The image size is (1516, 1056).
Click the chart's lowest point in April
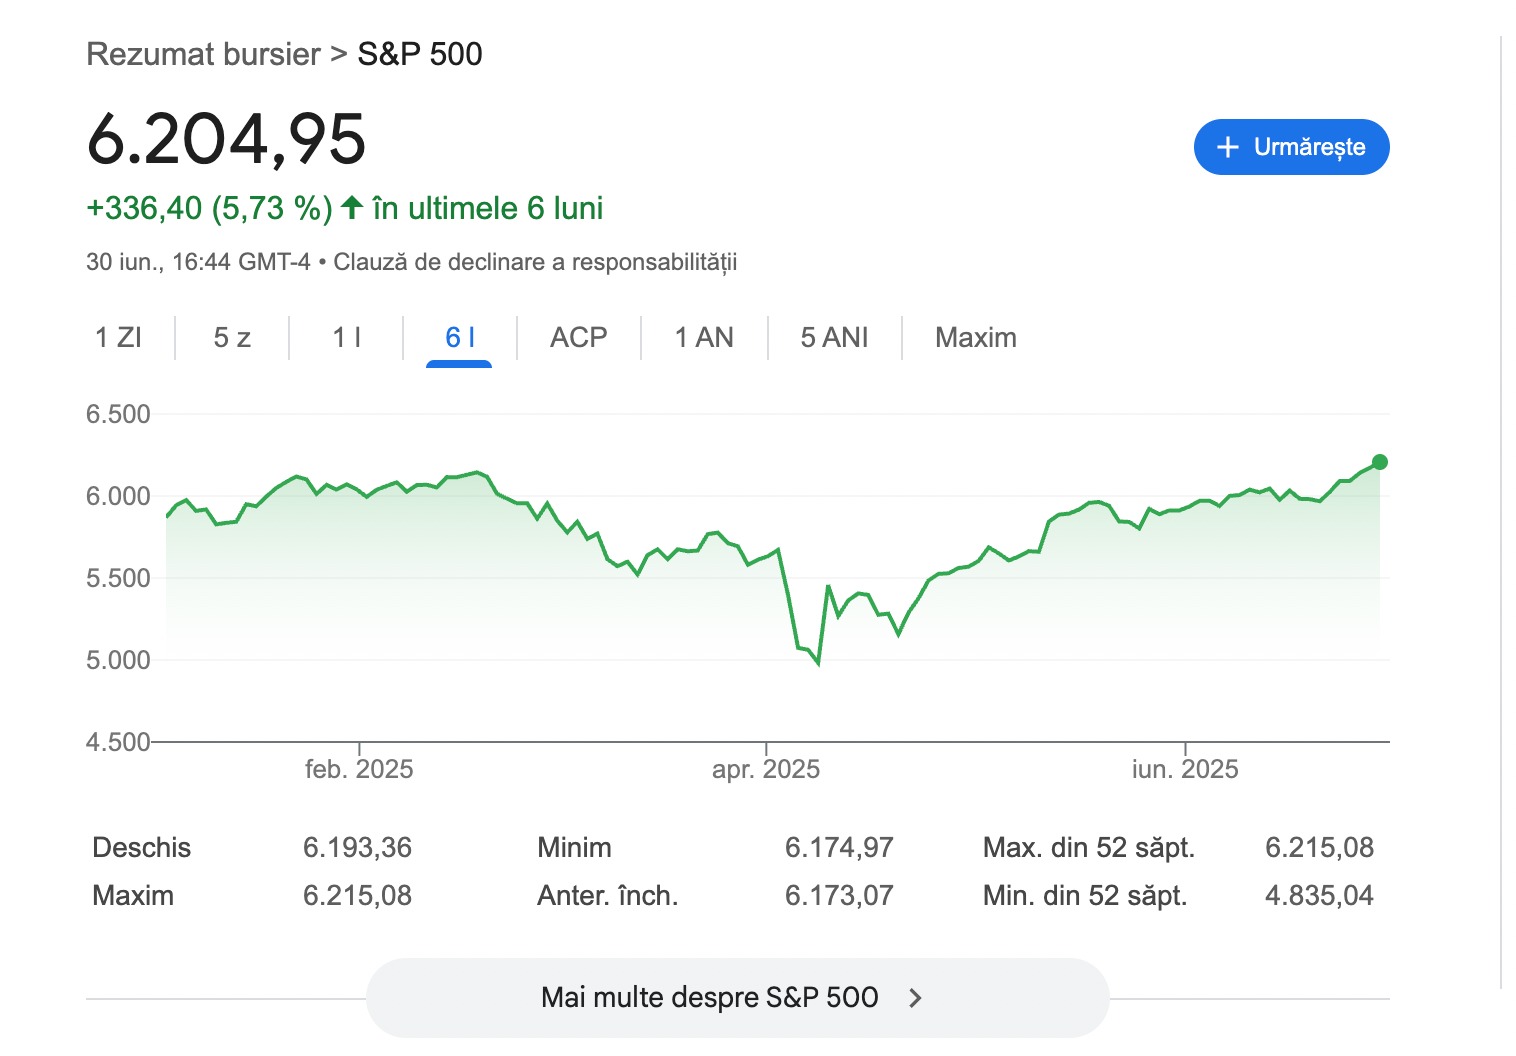tap(819, 663)
